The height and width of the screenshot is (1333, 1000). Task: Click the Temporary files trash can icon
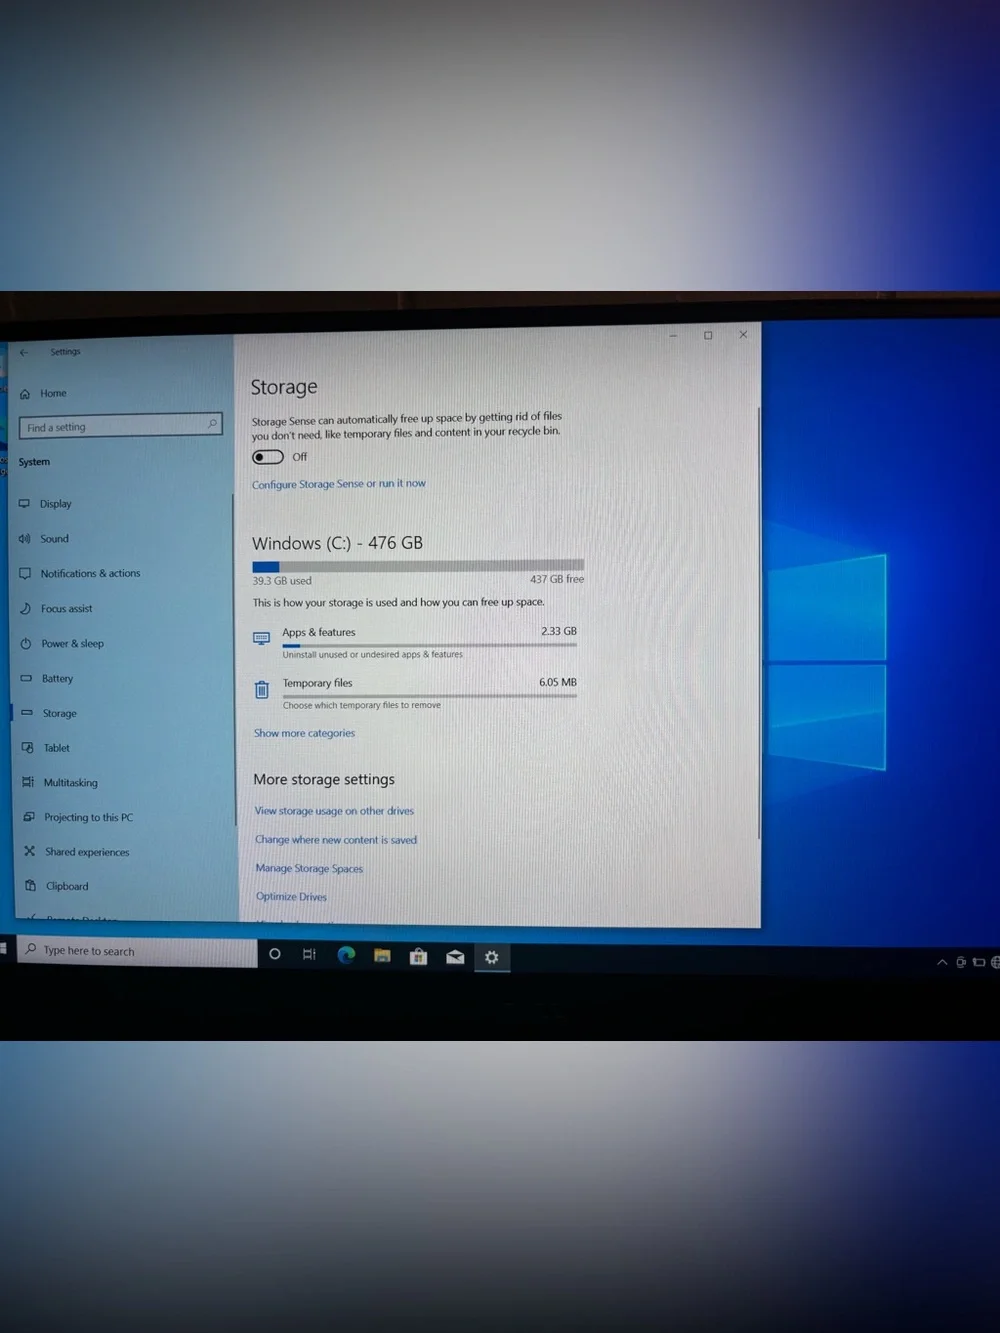pos(262,690)
